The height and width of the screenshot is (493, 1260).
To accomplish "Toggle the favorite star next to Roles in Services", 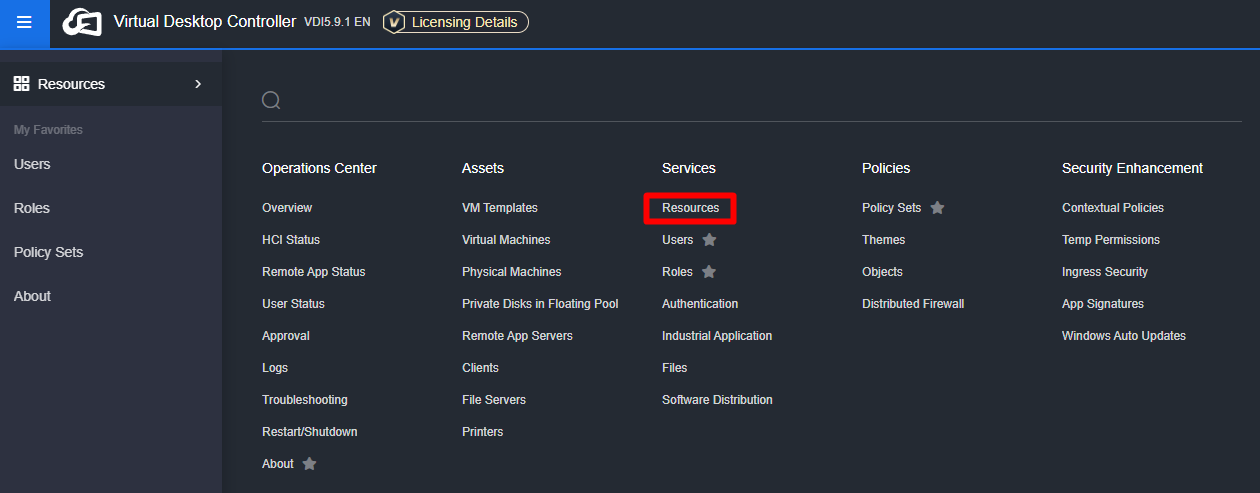I will (x=709, y=272).
